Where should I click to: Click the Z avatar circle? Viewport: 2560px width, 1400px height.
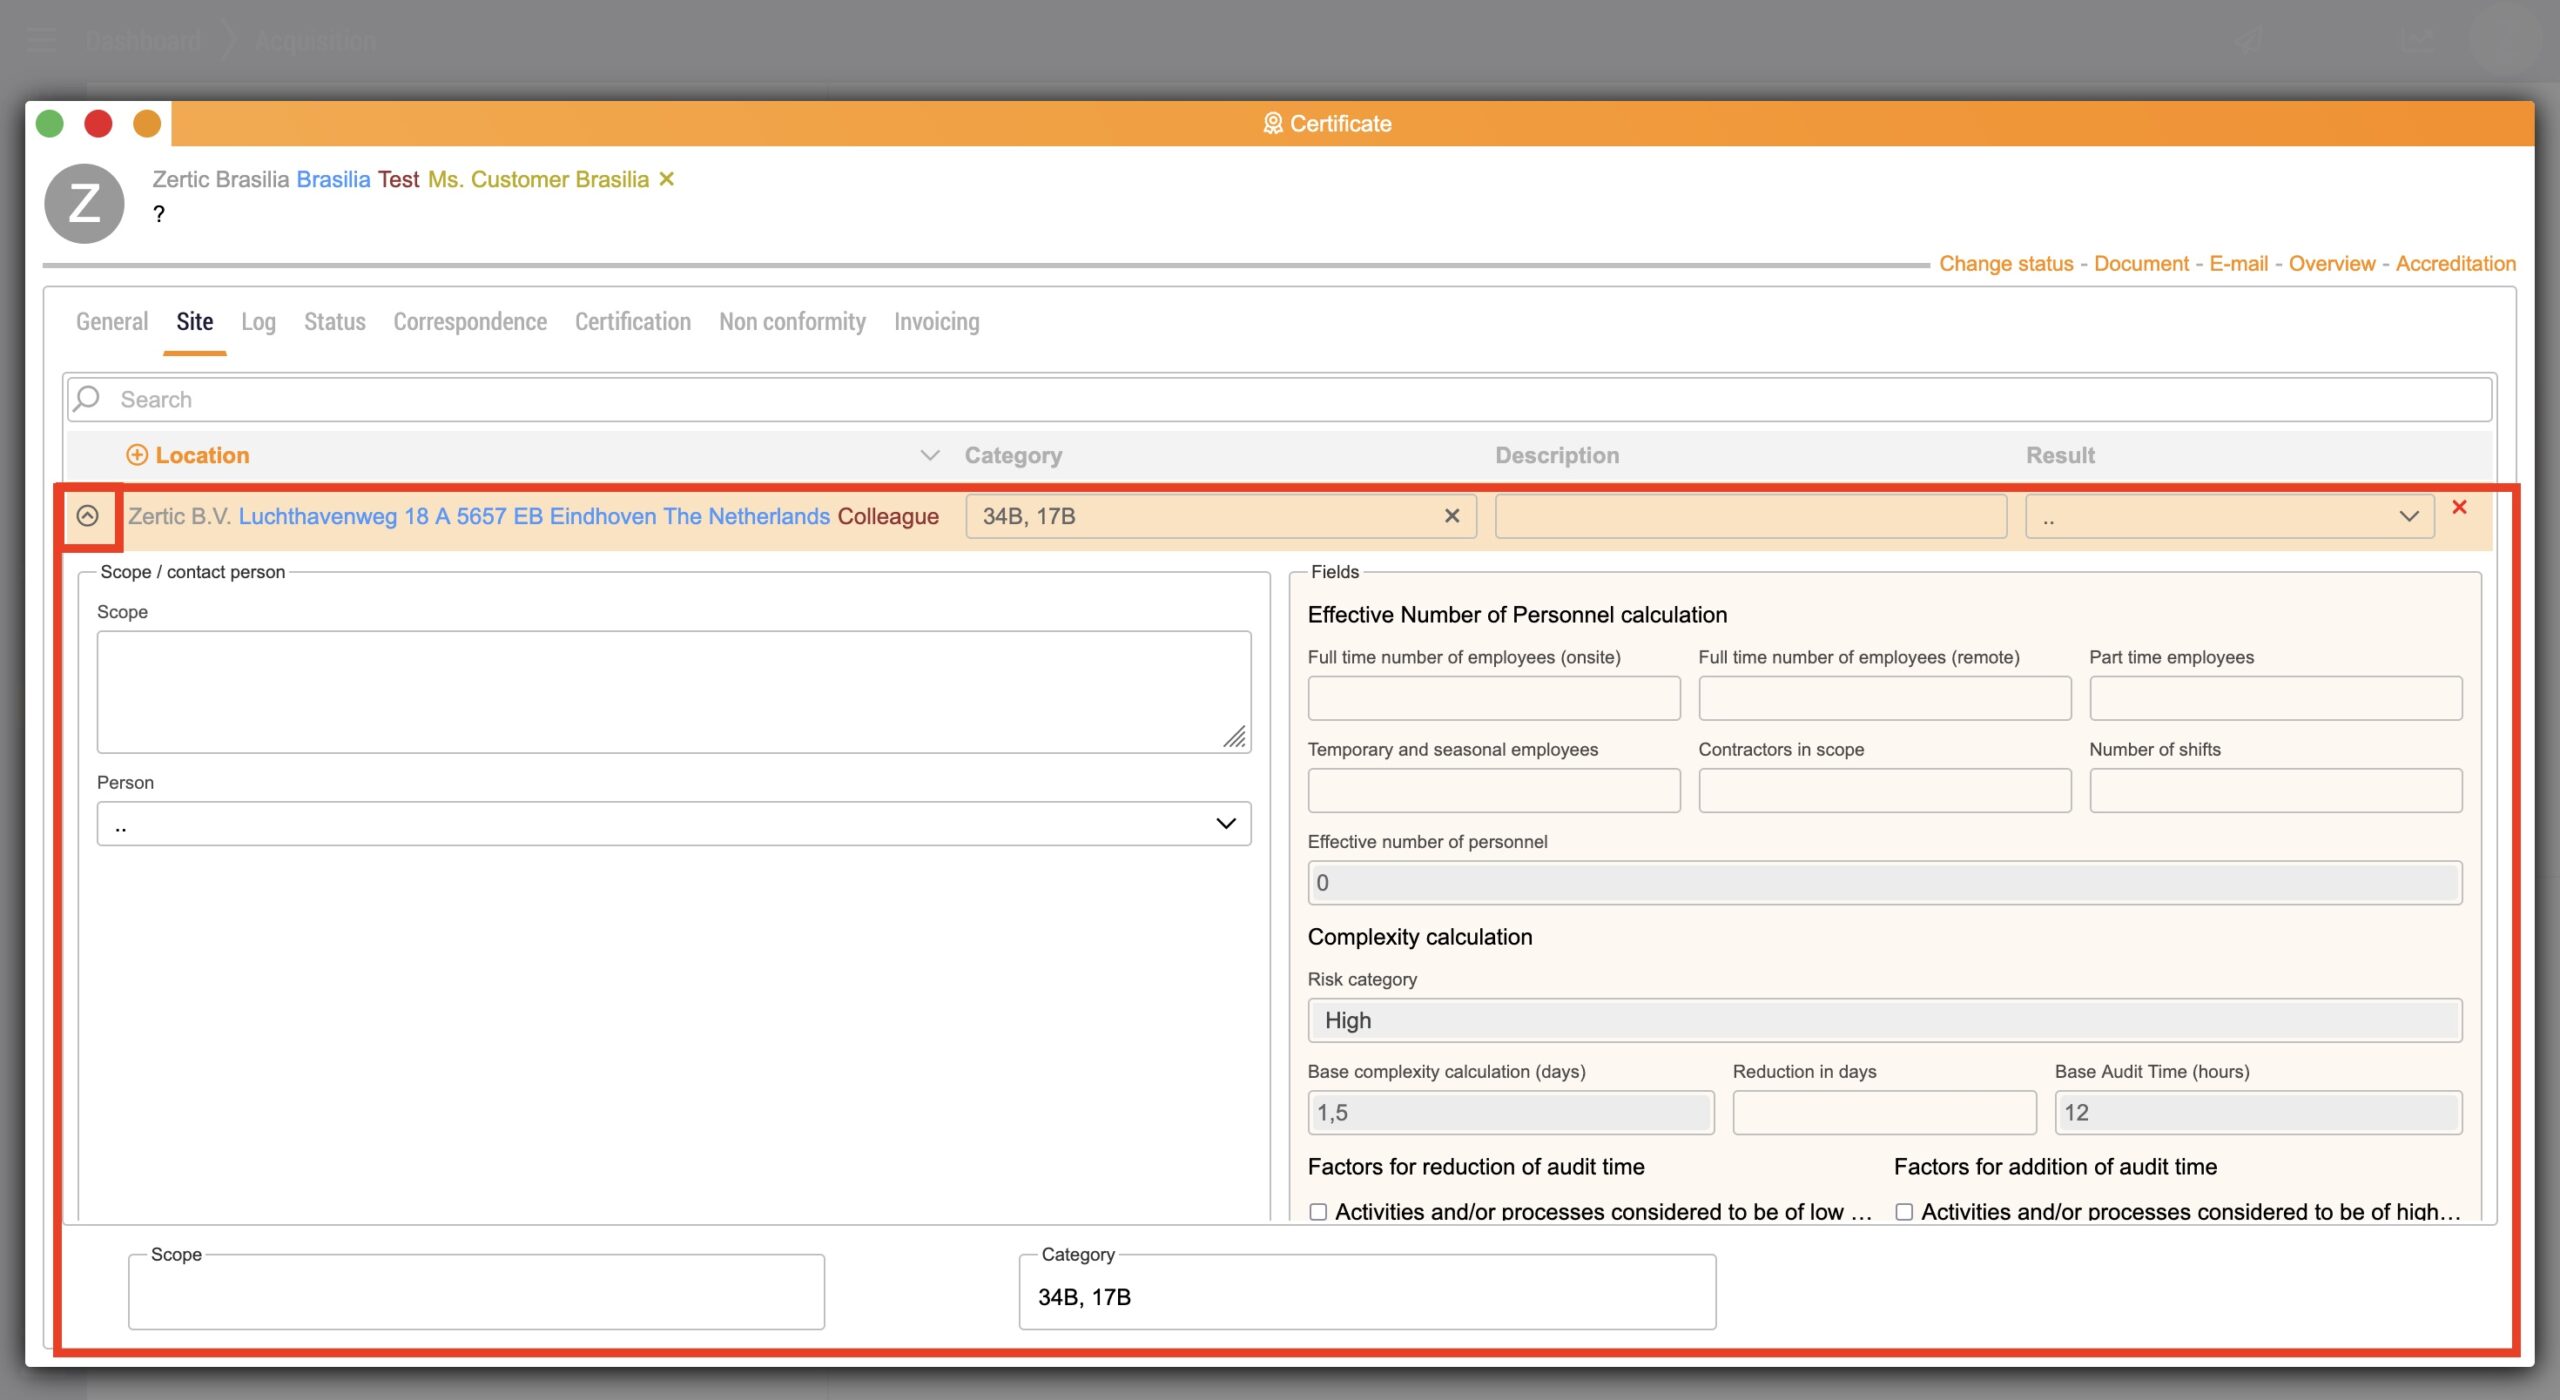tap(85, 204)
